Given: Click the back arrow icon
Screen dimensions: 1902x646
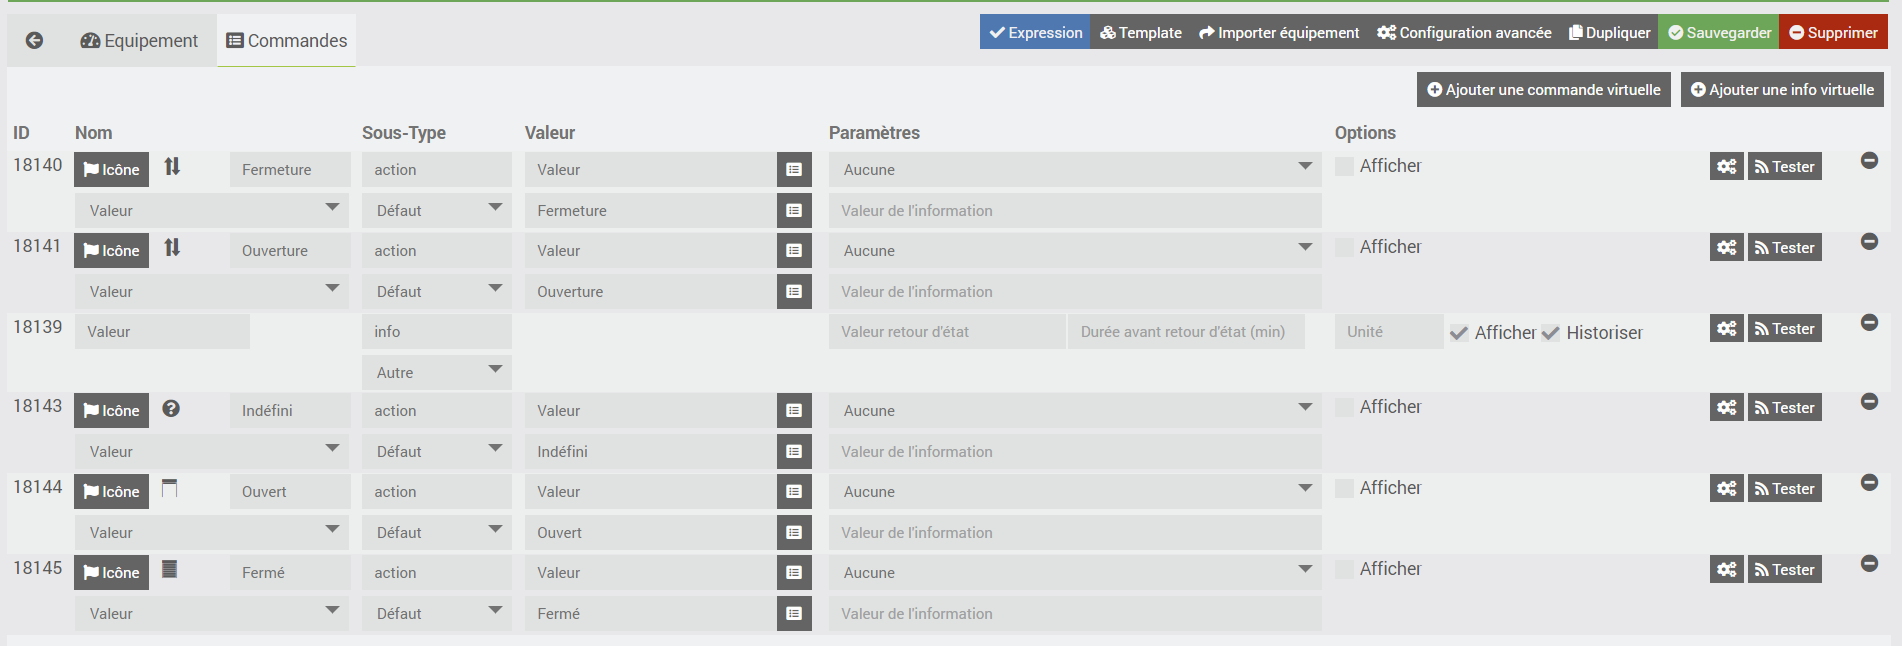Looking at the screenshot, I should tap(34, 40).
